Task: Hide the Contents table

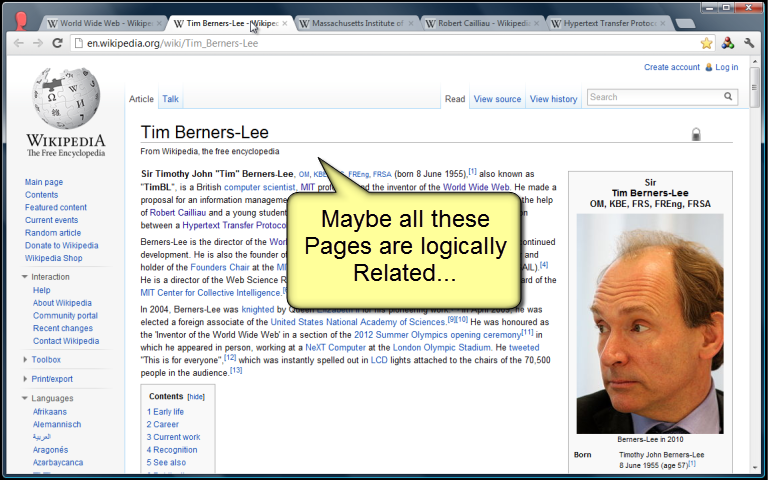Action: point(196,397)
